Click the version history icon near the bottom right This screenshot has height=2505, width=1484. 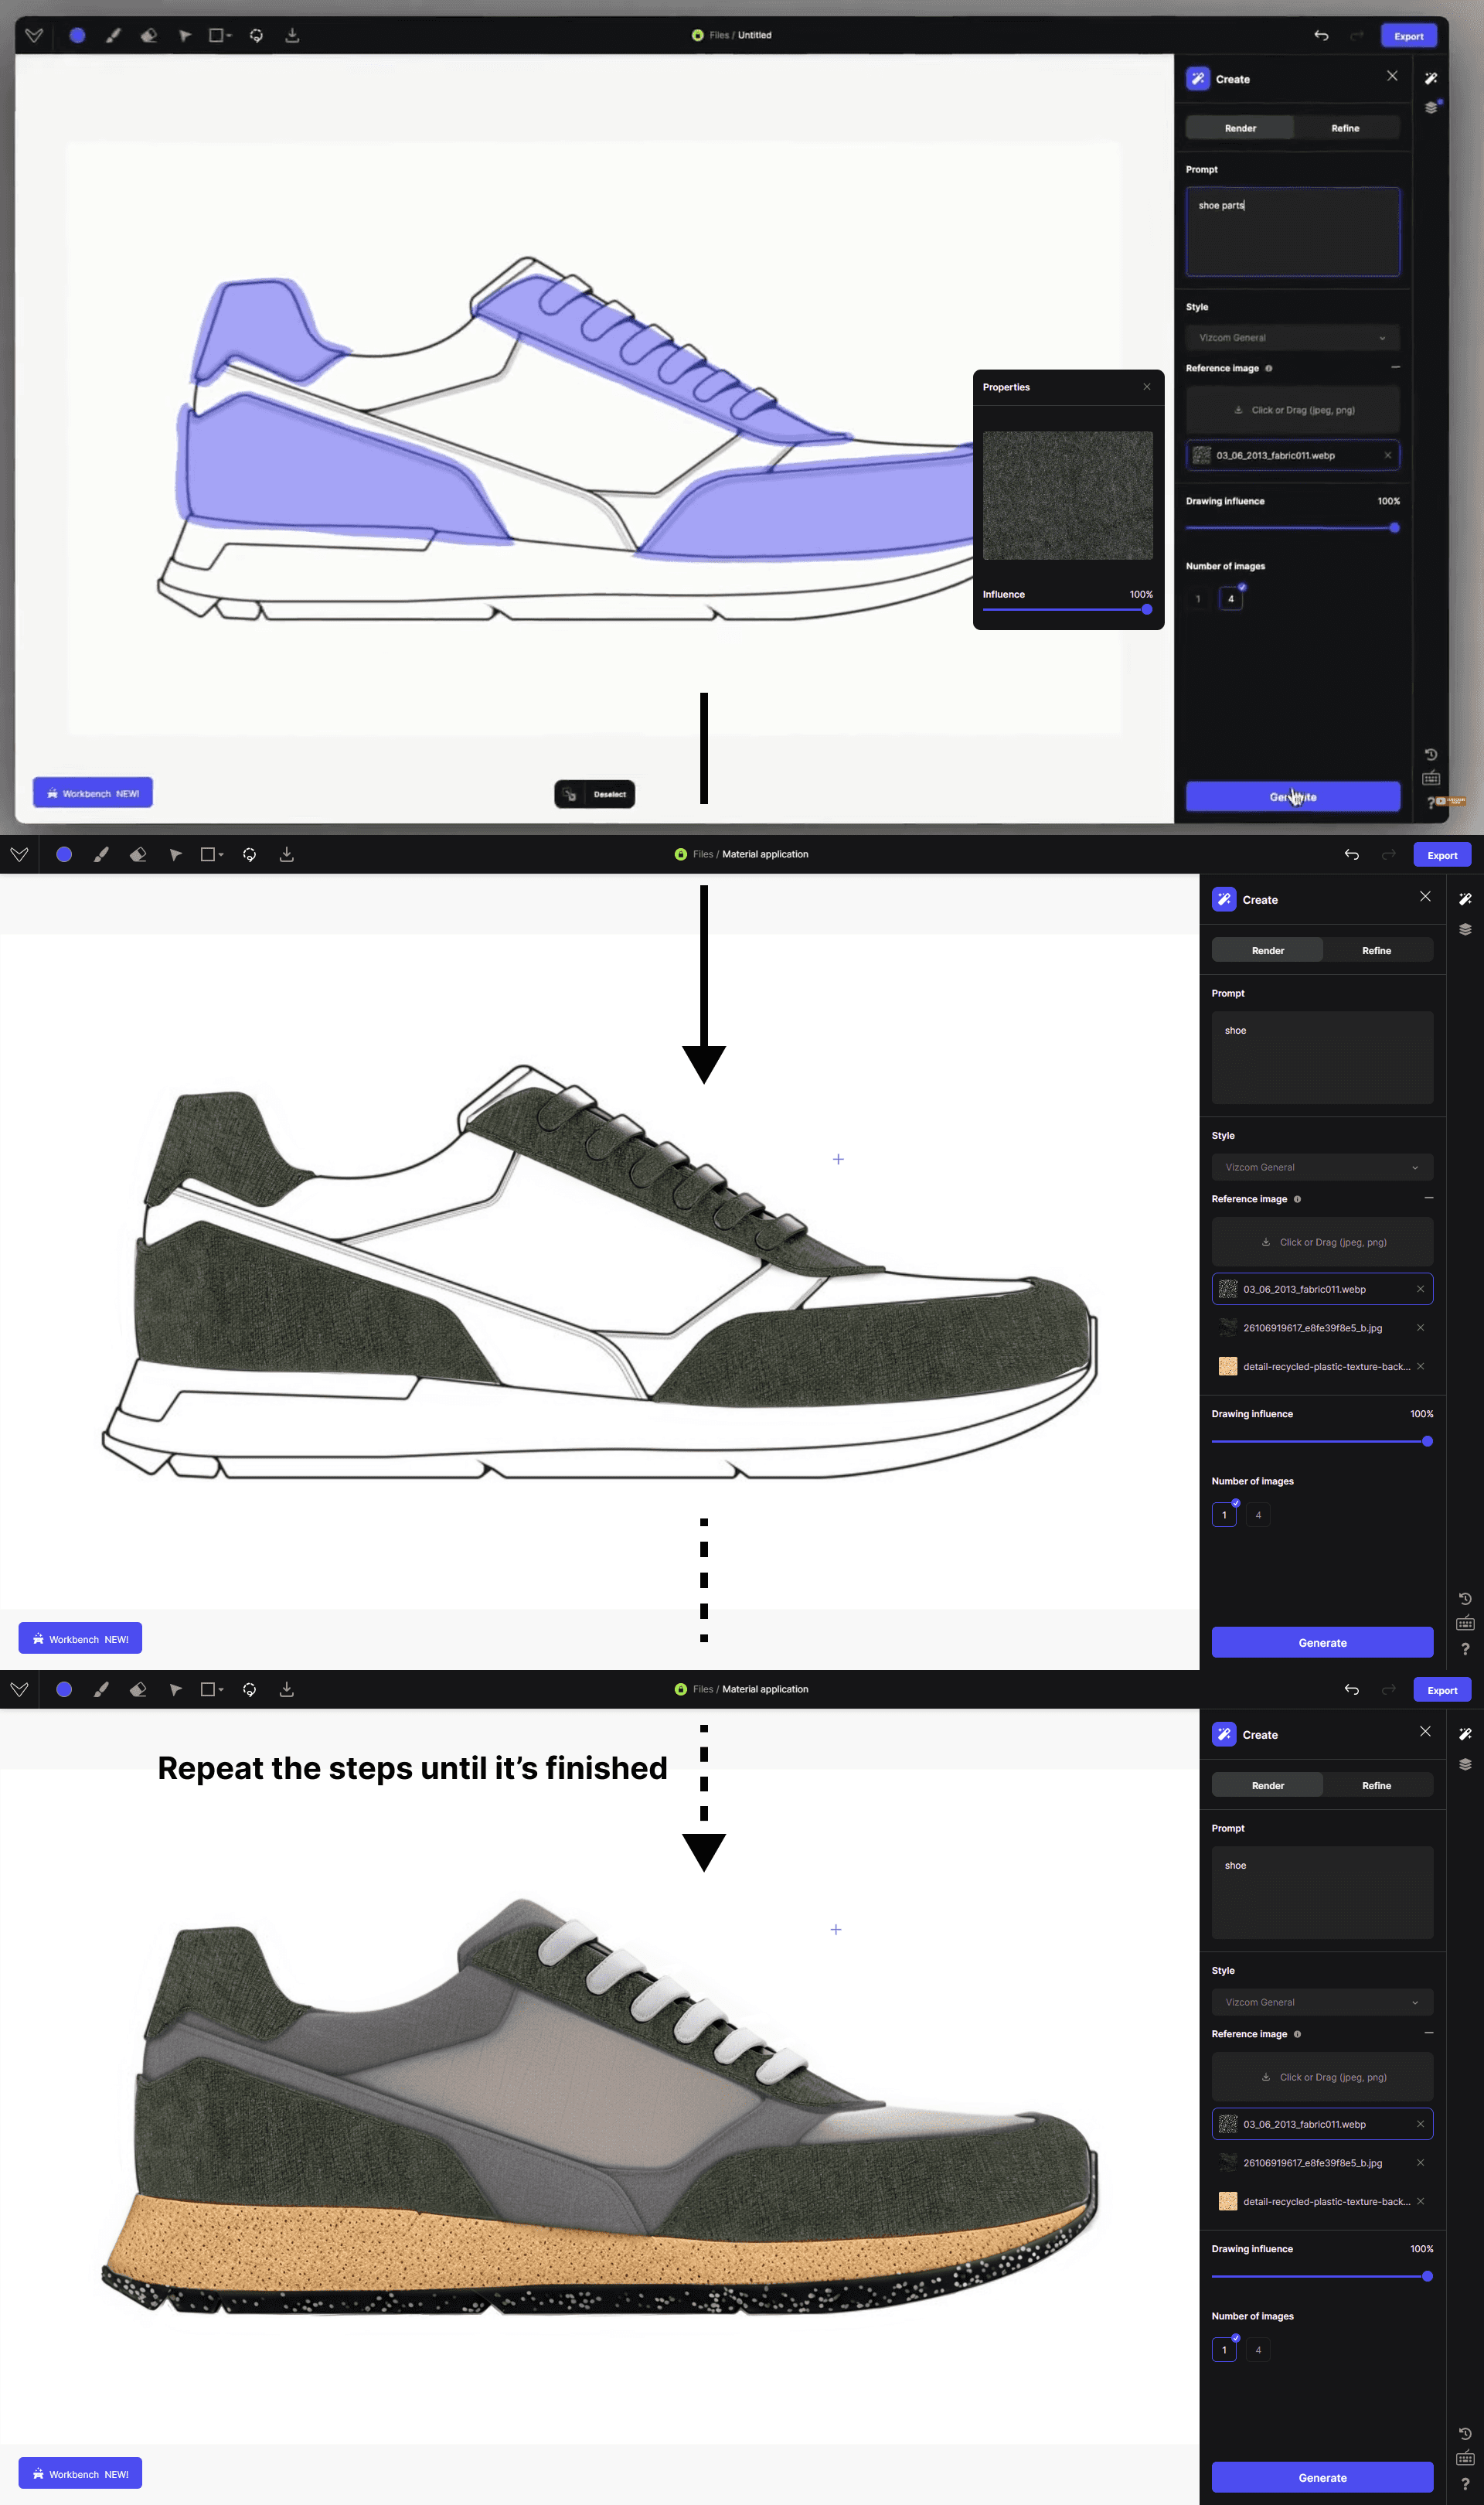[x=1430, y=754]
